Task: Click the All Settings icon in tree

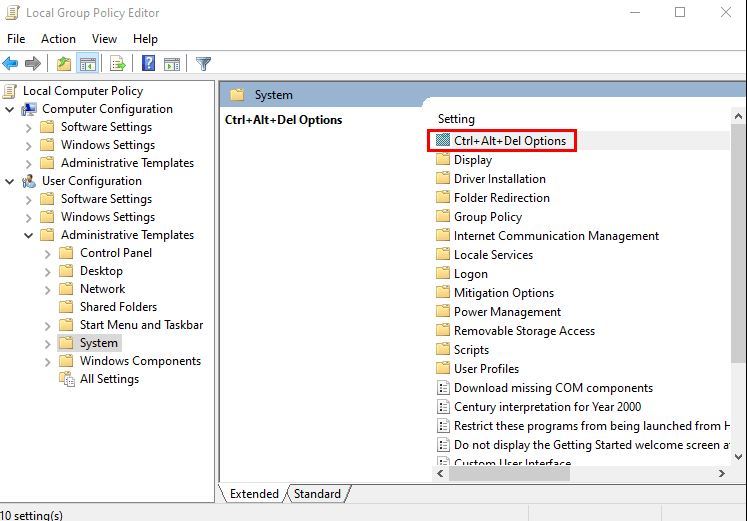Action: 67,379
